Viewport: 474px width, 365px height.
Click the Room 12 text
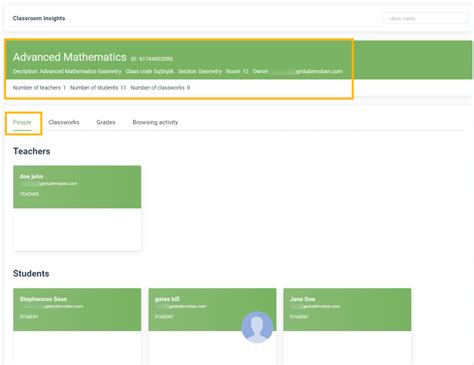(x=237, y=71)
